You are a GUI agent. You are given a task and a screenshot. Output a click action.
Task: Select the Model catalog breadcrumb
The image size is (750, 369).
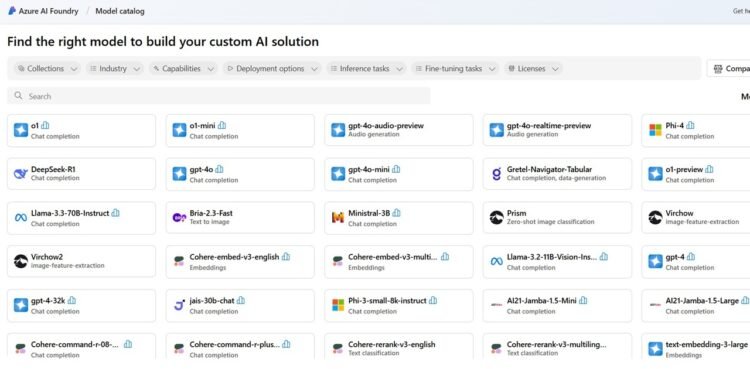coord(120,11)
